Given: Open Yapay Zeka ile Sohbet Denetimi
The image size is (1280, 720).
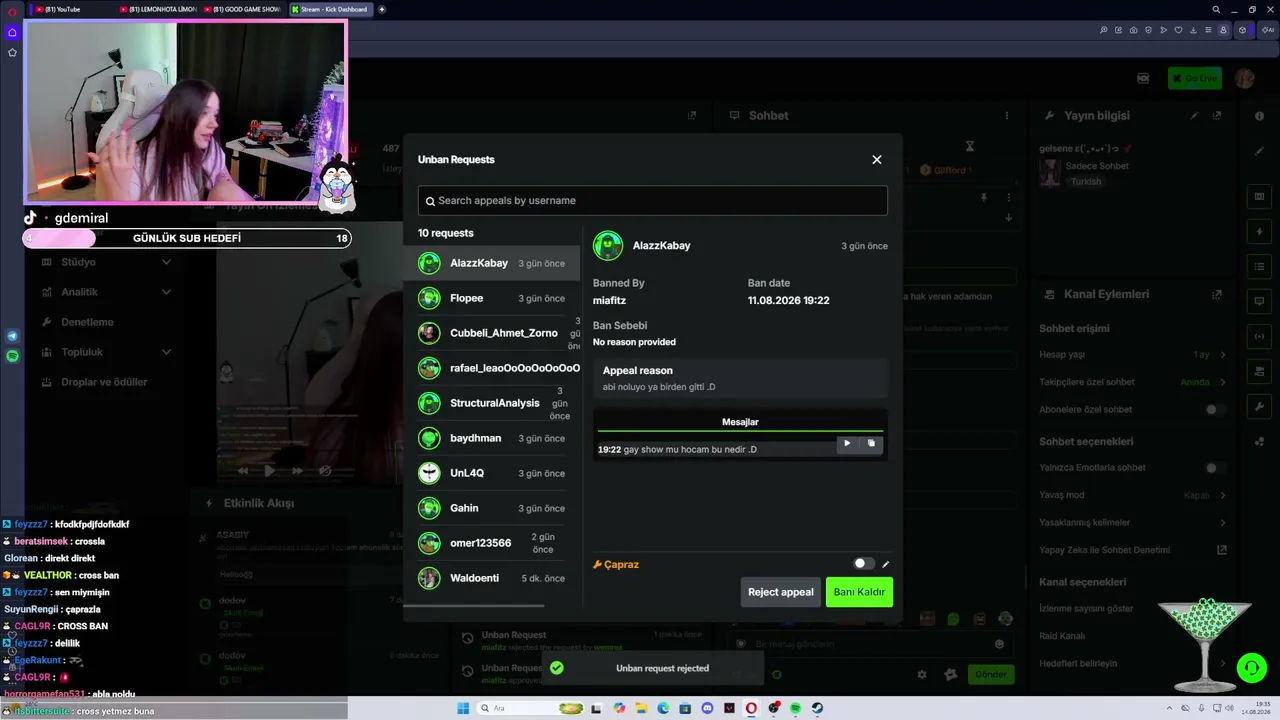Looking at the screenshot, I should 1133,550.
